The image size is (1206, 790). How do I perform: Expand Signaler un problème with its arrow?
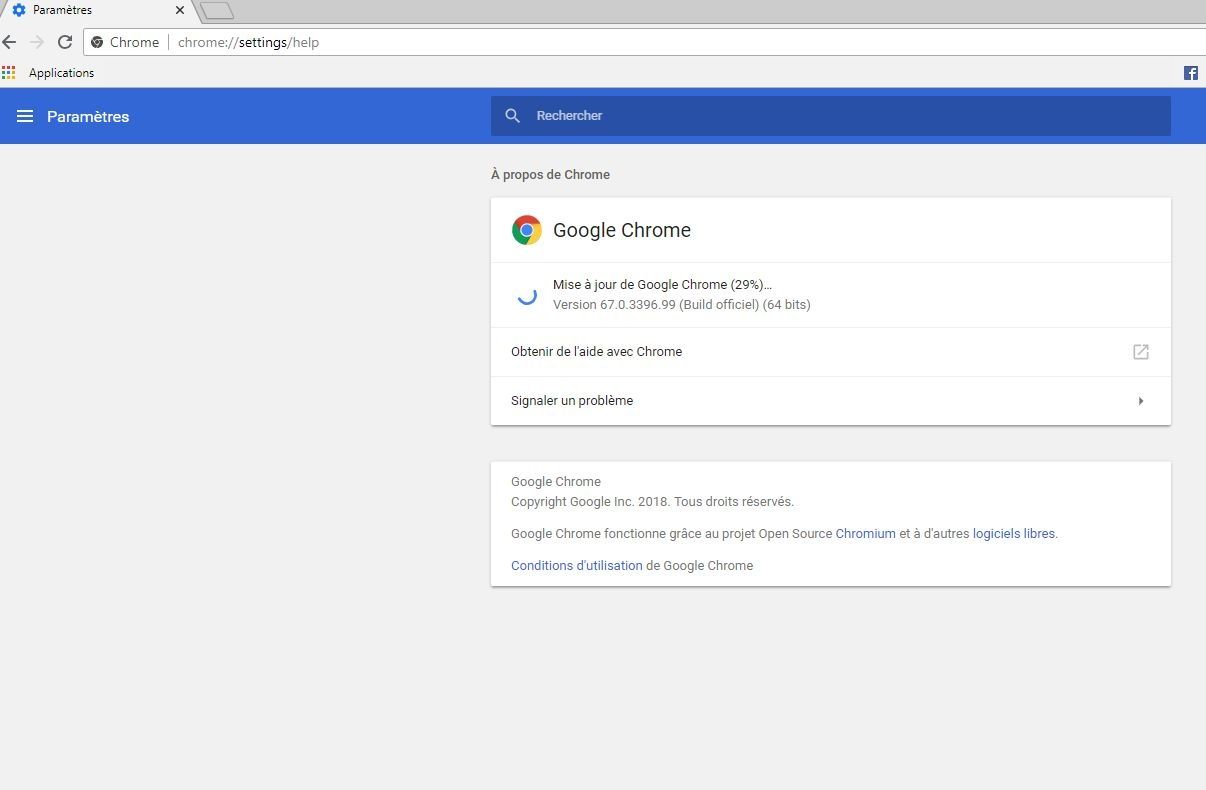(x=1141, y=401)
